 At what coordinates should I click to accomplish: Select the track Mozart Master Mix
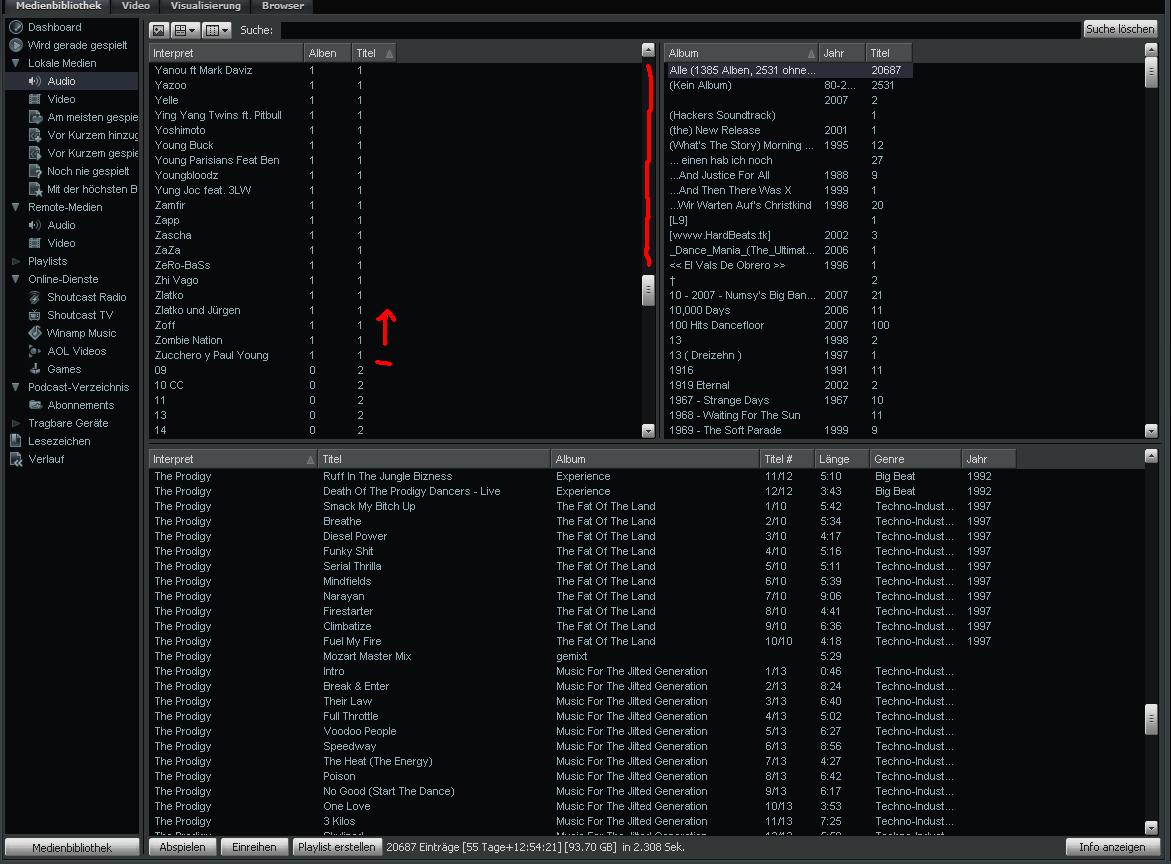click(367, 656)
